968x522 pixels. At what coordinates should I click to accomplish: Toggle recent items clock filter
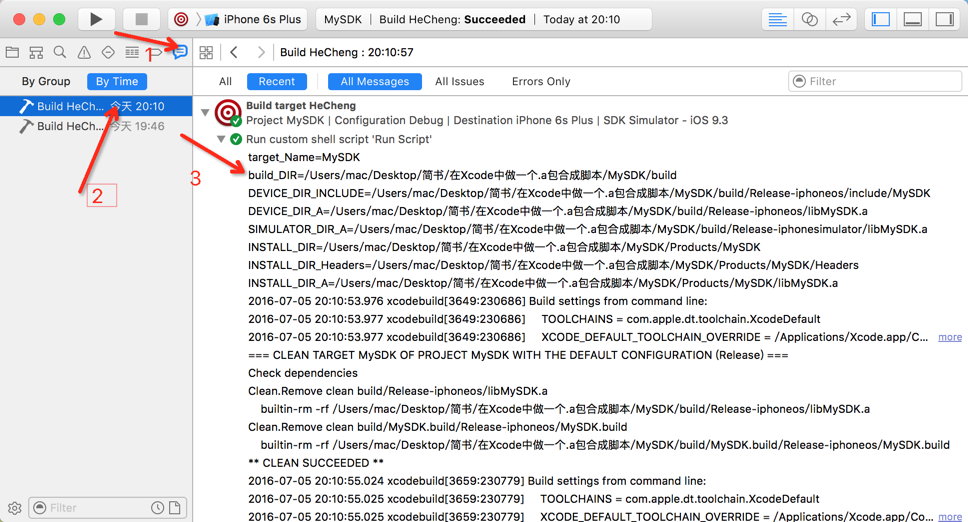pos(158,508)
